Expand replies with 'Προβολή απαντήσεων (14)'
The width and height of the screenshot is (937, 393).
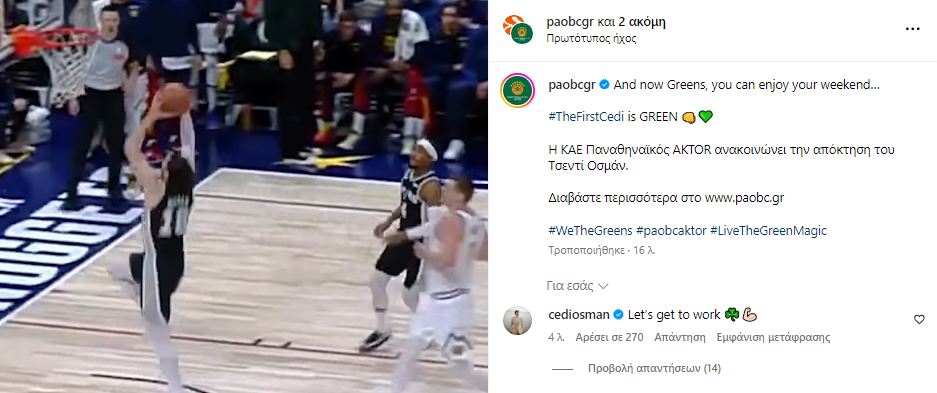(654, 369)
